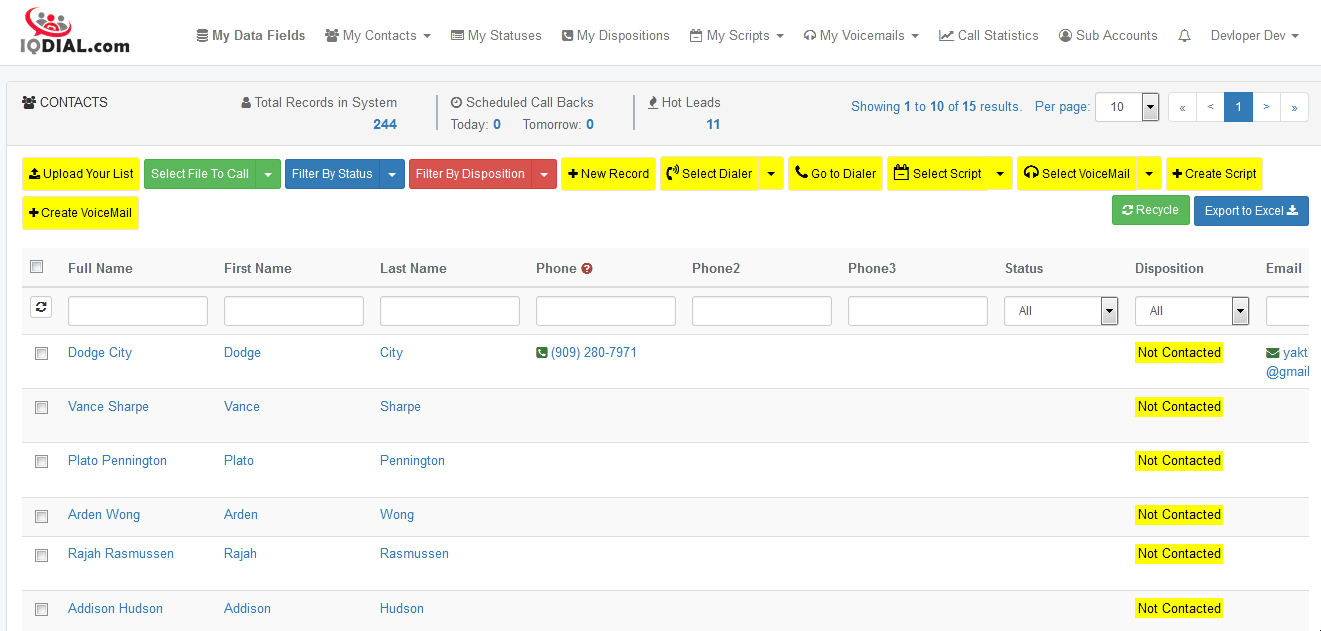Image resolution: width=1321 pixels, height=631 pixels.
Task: Expand Select File To Call dropdown arrow
Action: 268,174
